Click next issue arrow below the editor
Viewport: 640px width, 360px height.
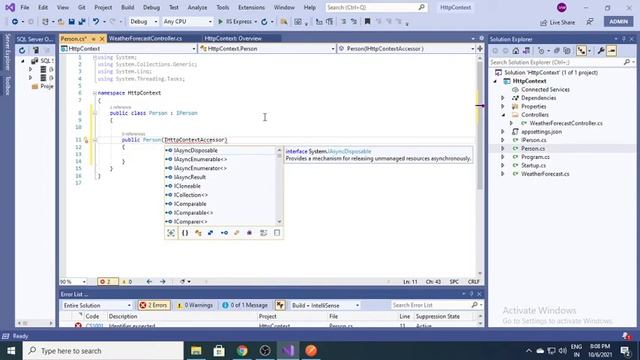point(162,282)
